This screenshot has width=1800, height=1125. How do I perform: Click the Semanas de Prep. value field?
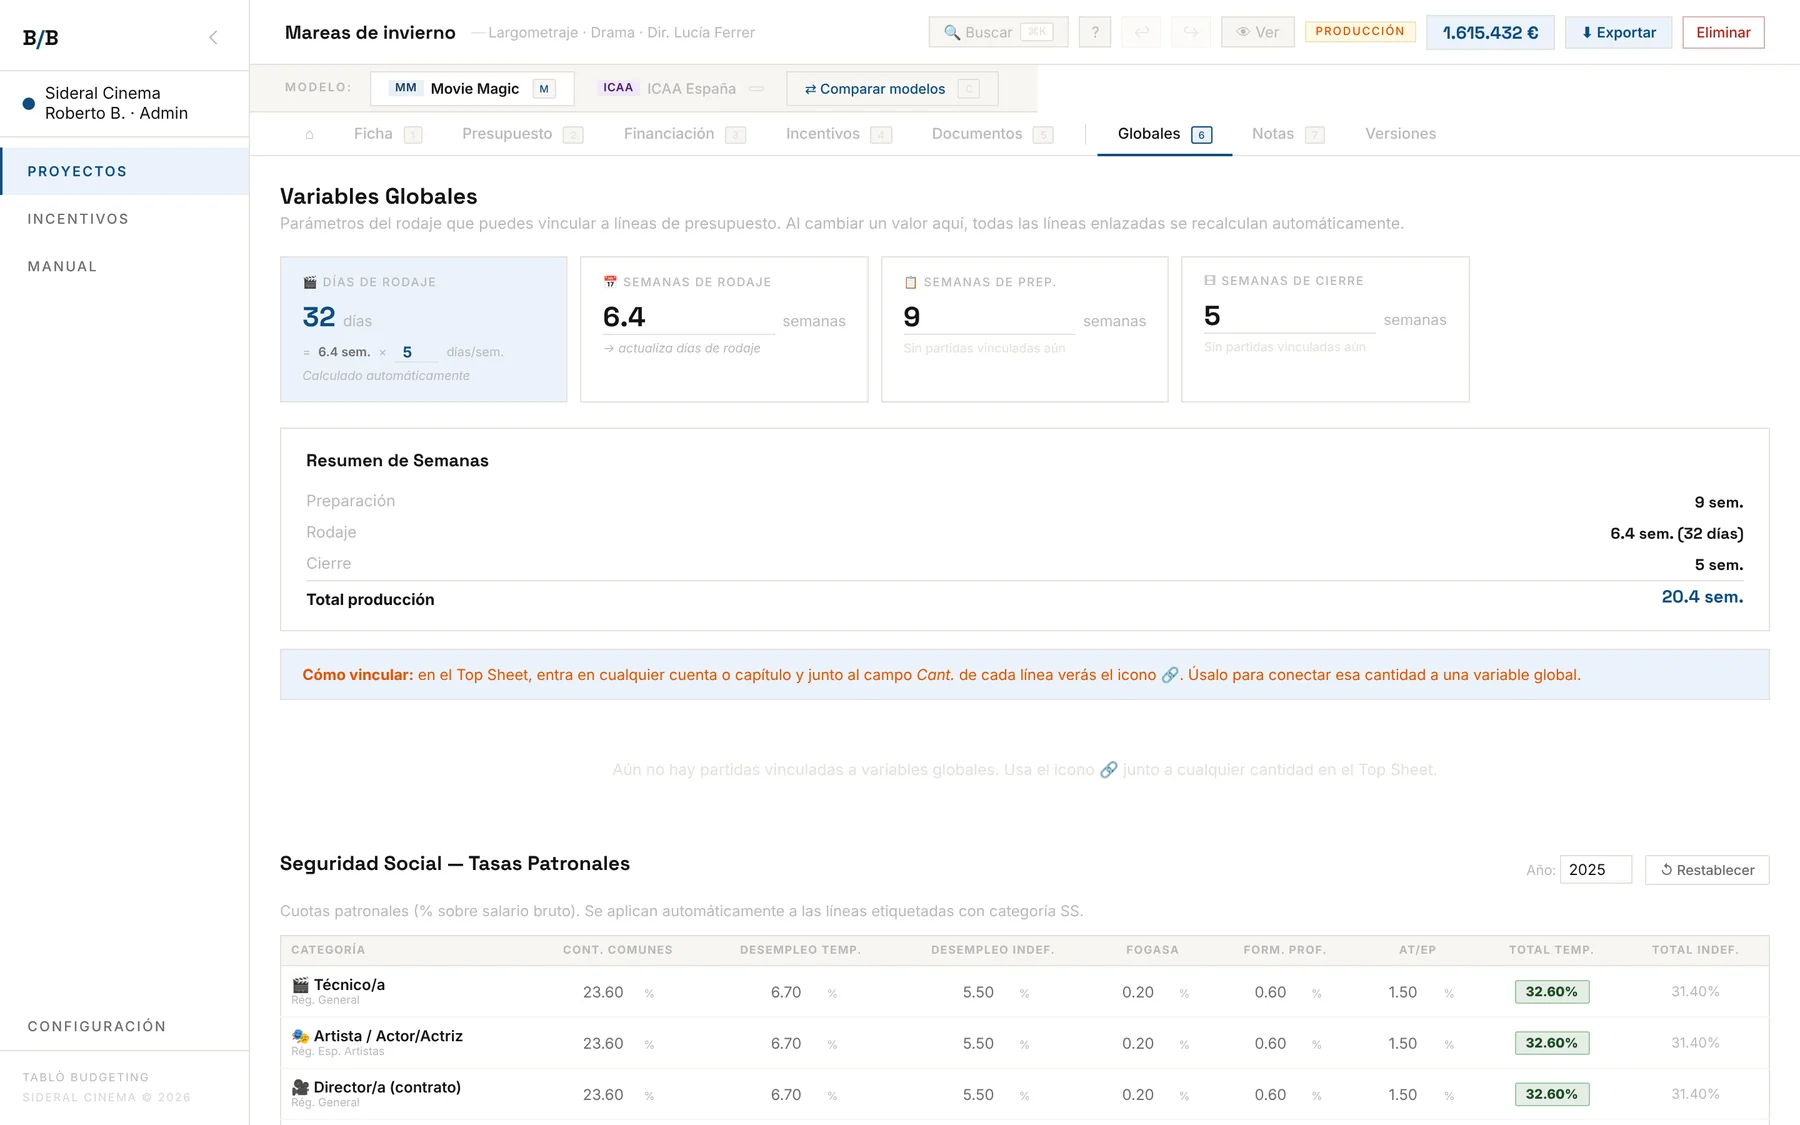[x=988, y=317]
